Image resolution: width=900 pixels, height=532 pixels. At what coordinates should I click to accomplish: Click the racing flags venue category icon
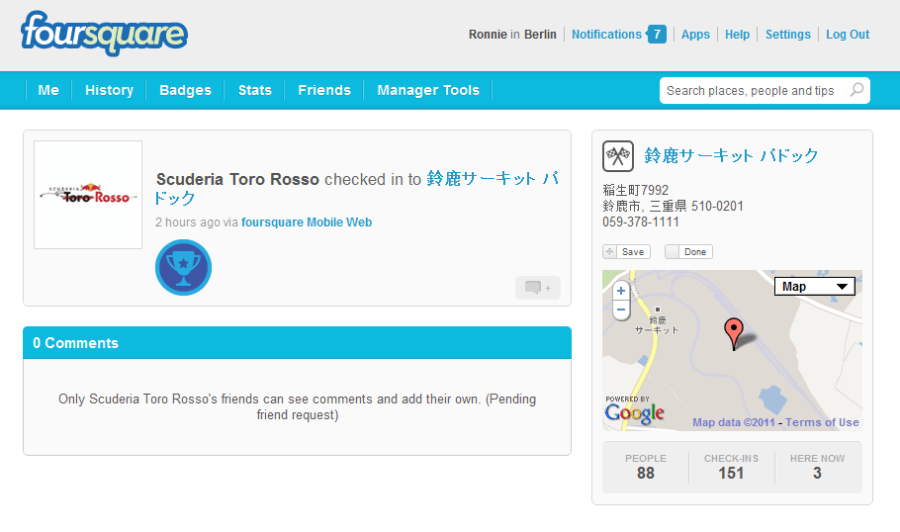point(618,156)
